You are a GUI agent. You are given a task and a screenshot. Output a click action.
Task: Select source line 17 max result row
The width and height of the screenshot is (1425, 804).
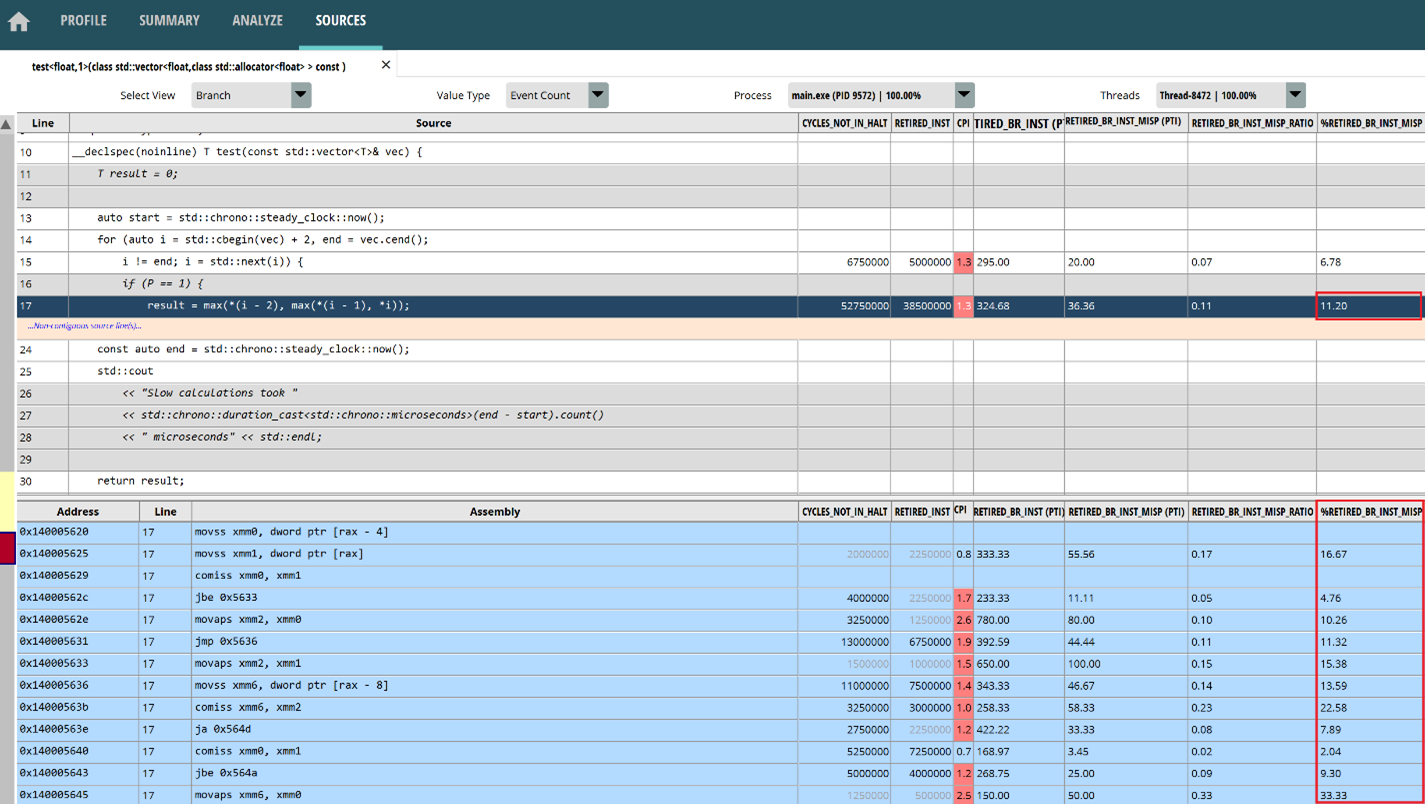click(278, 306)
